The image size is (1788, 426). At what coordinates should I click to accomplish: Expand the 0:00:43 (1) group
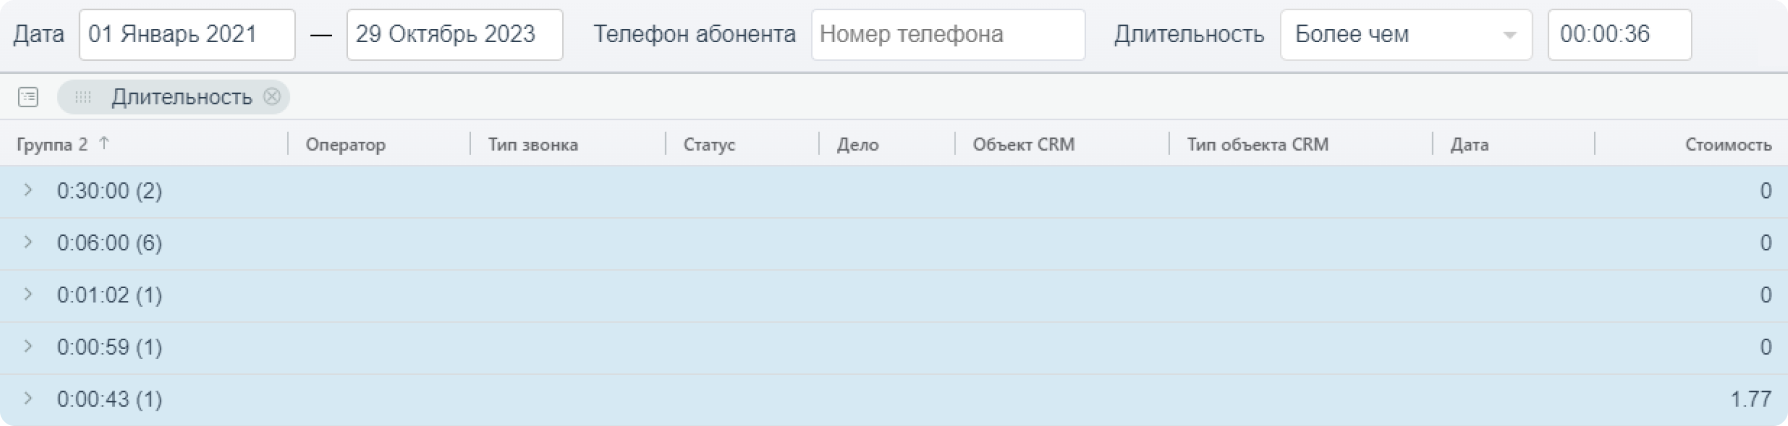point(28,398)
